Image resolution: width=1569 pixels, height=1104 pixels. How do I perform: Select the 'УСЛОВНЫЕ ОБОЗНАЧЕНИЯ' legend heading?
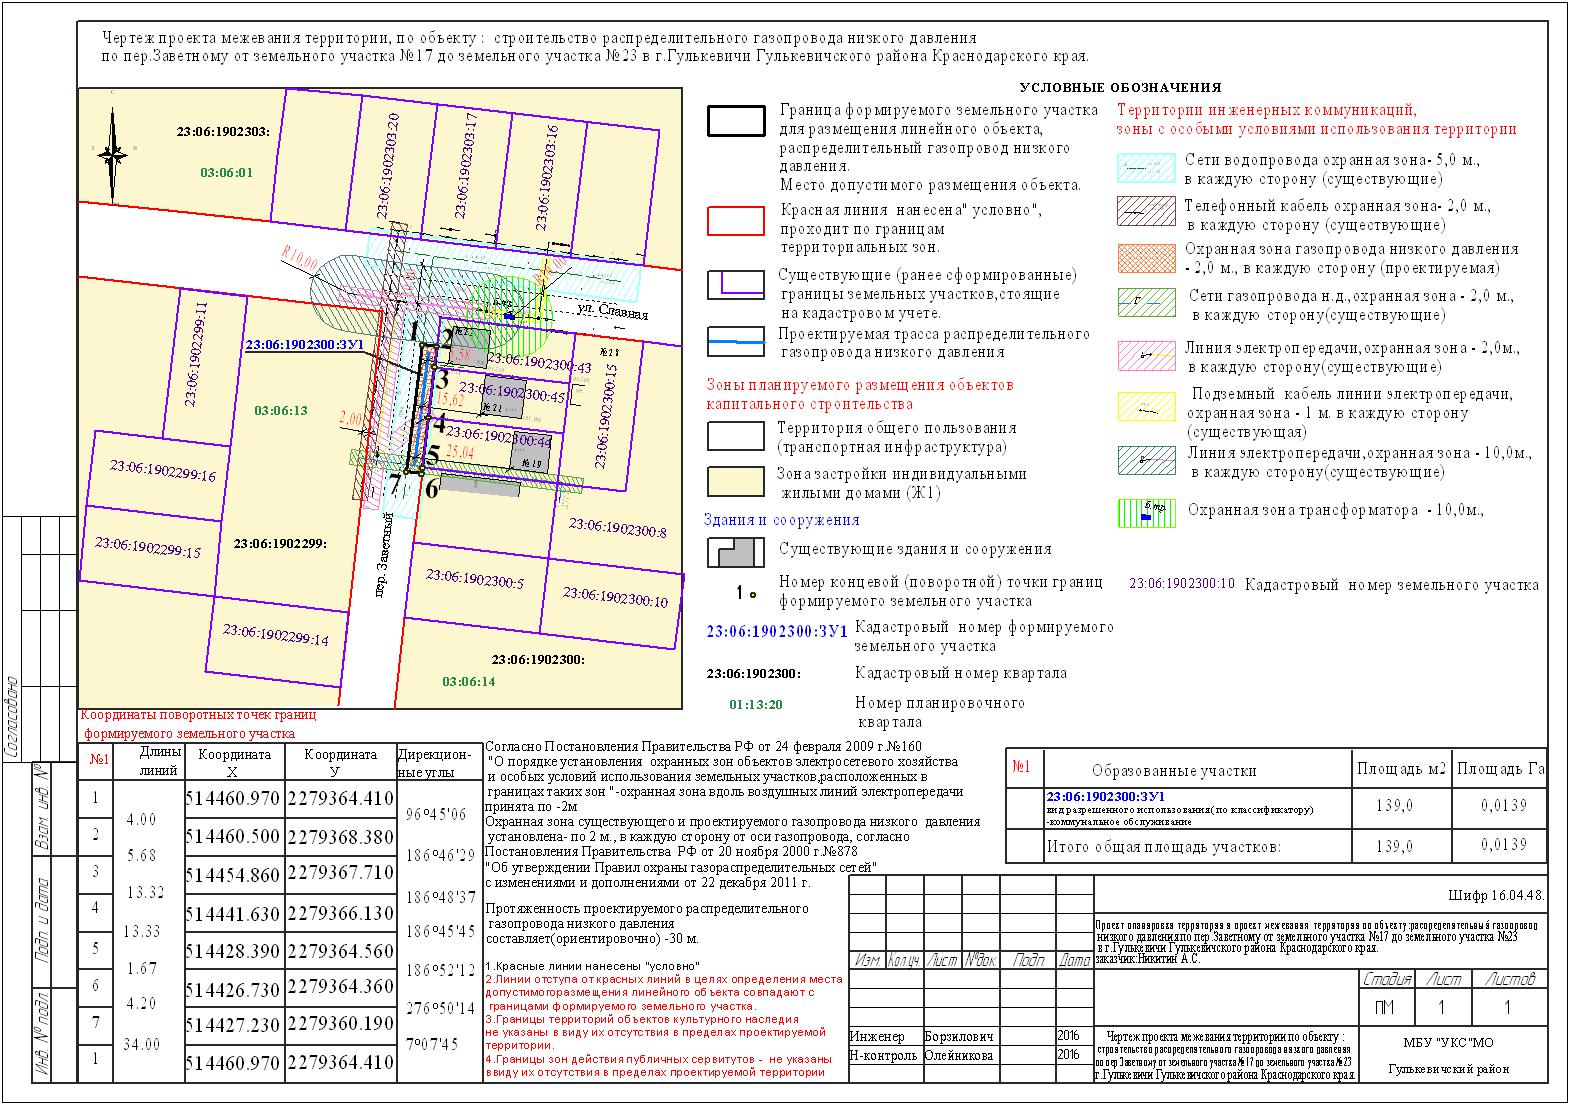coord(1120,88)
